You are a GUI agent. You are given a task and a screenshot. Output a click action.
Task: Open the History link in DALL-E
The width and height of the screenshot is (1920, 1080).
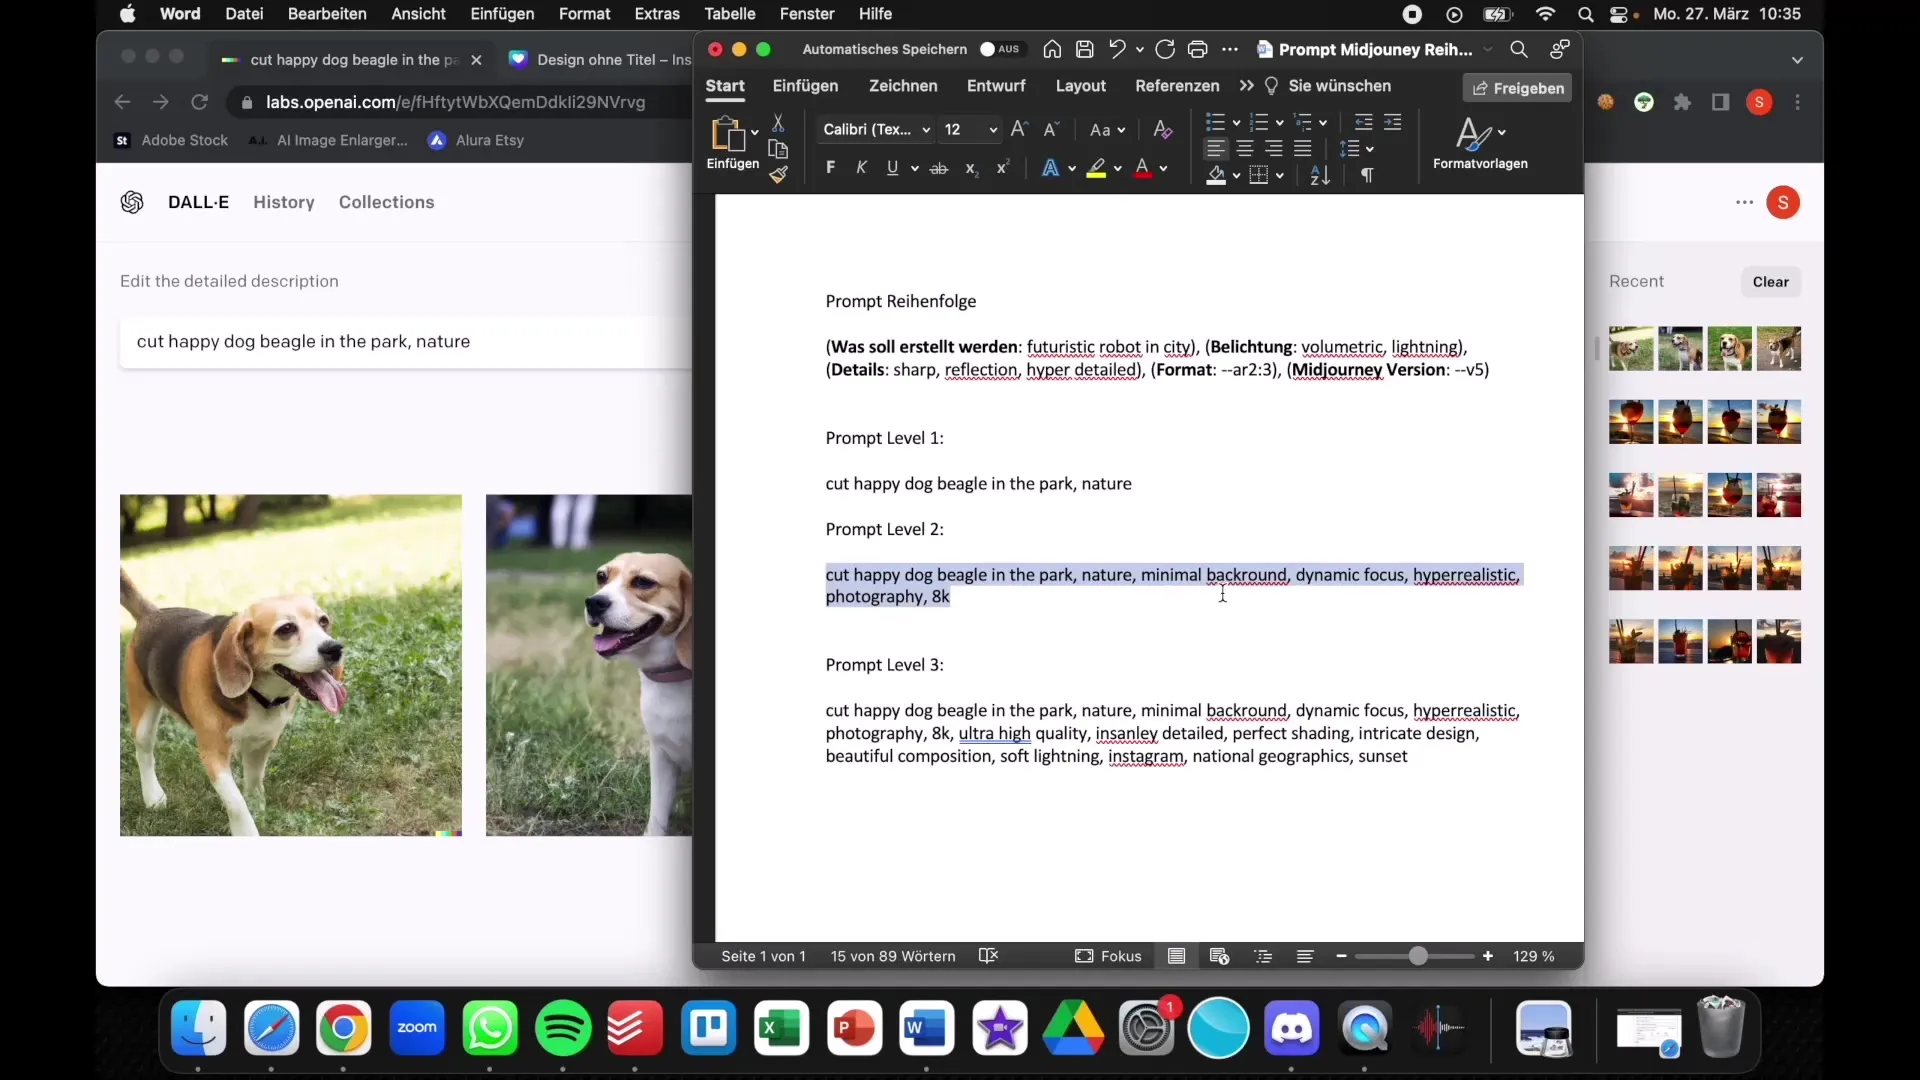point(284,202)
